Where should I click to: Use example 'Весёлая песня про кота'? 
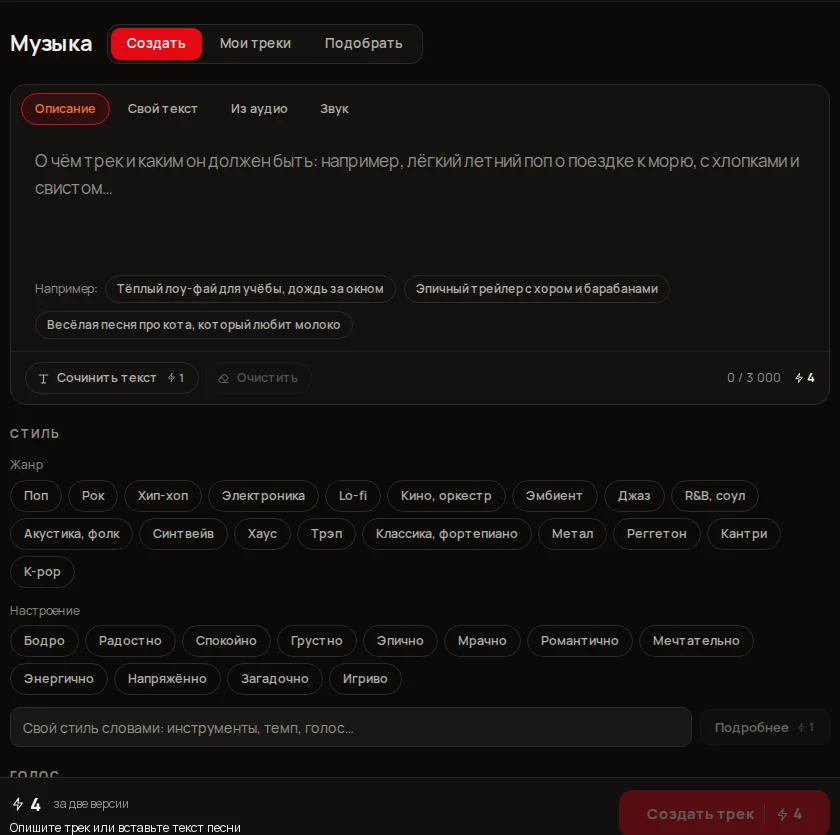click(193, 325)
